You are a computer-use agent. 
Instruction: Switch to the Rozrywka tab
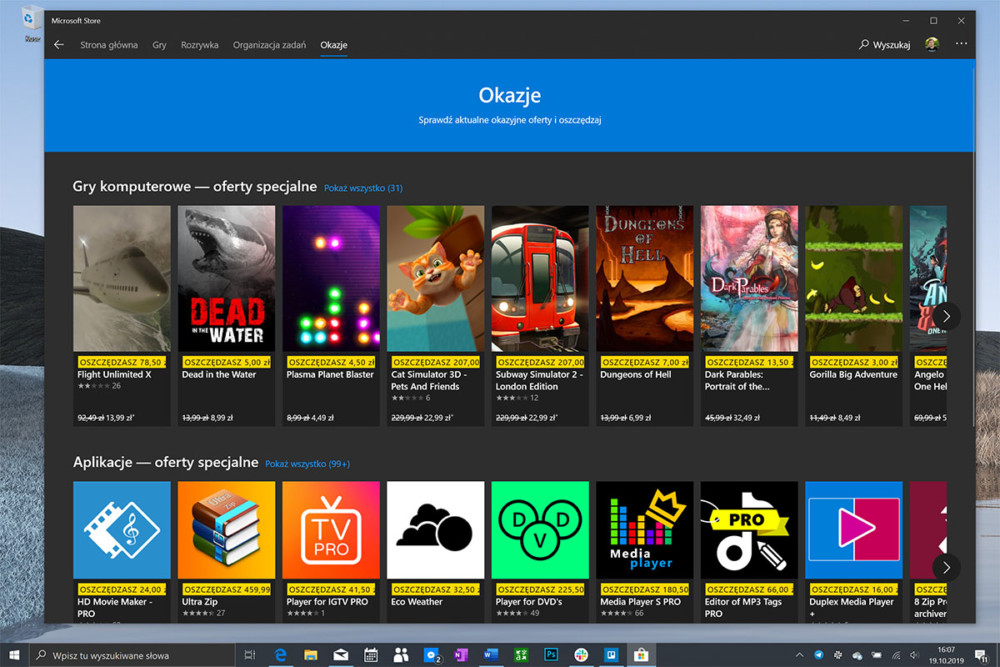pos(199,45)
